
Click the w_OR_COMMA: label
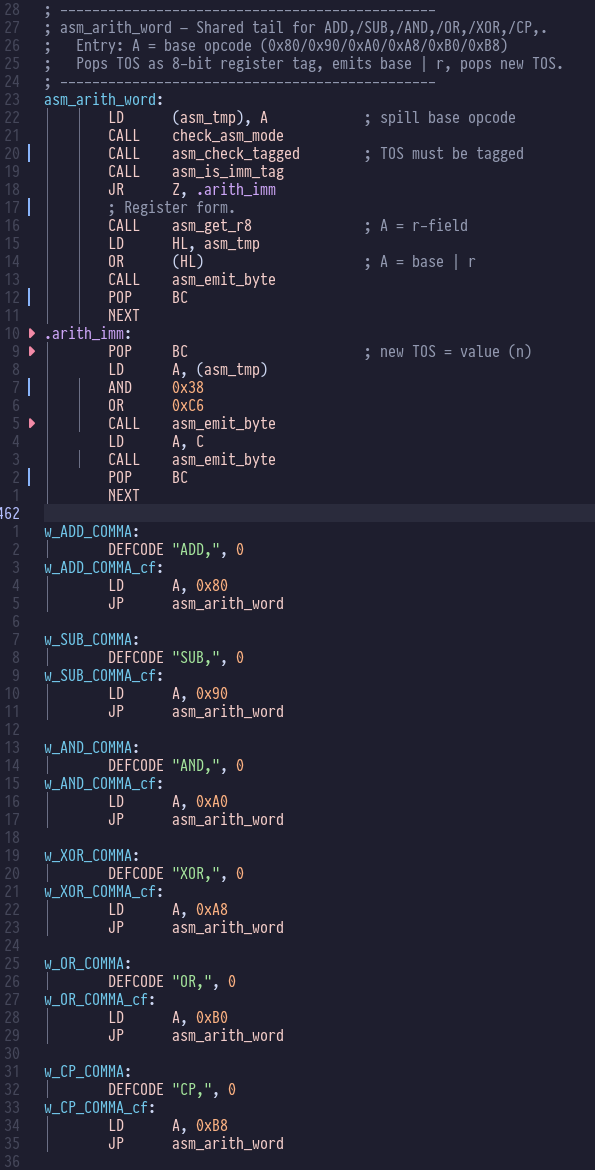[88, 963]
